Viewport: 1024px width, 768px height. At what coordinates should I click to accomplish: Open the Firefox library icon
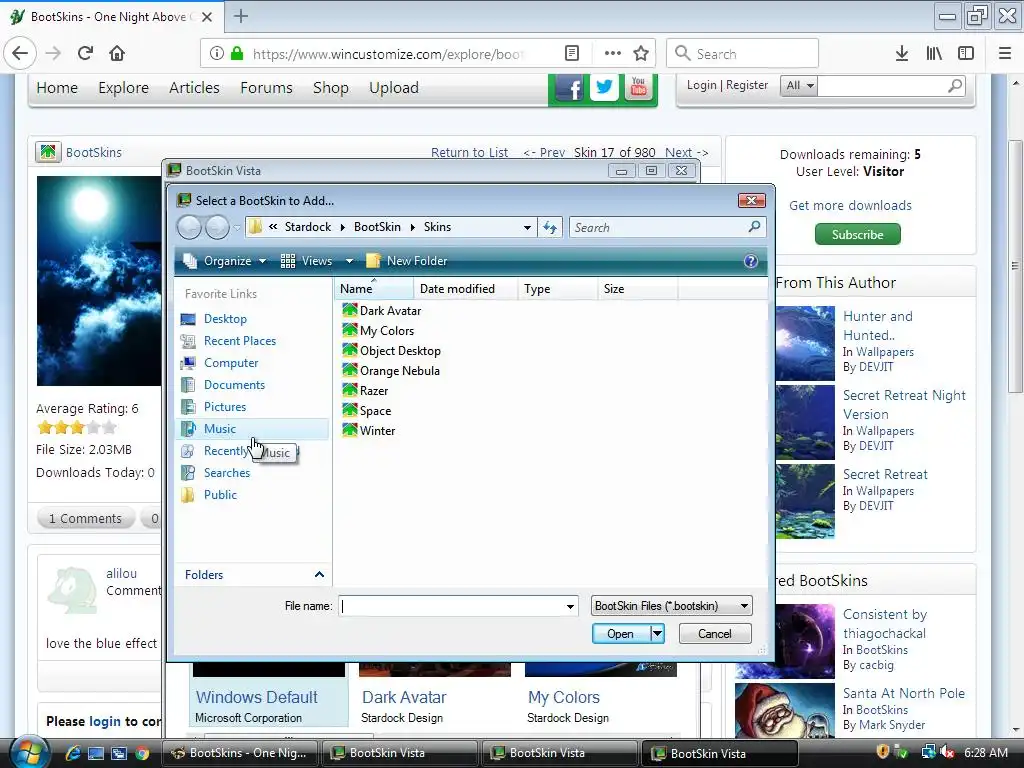[x=934, y=54]
